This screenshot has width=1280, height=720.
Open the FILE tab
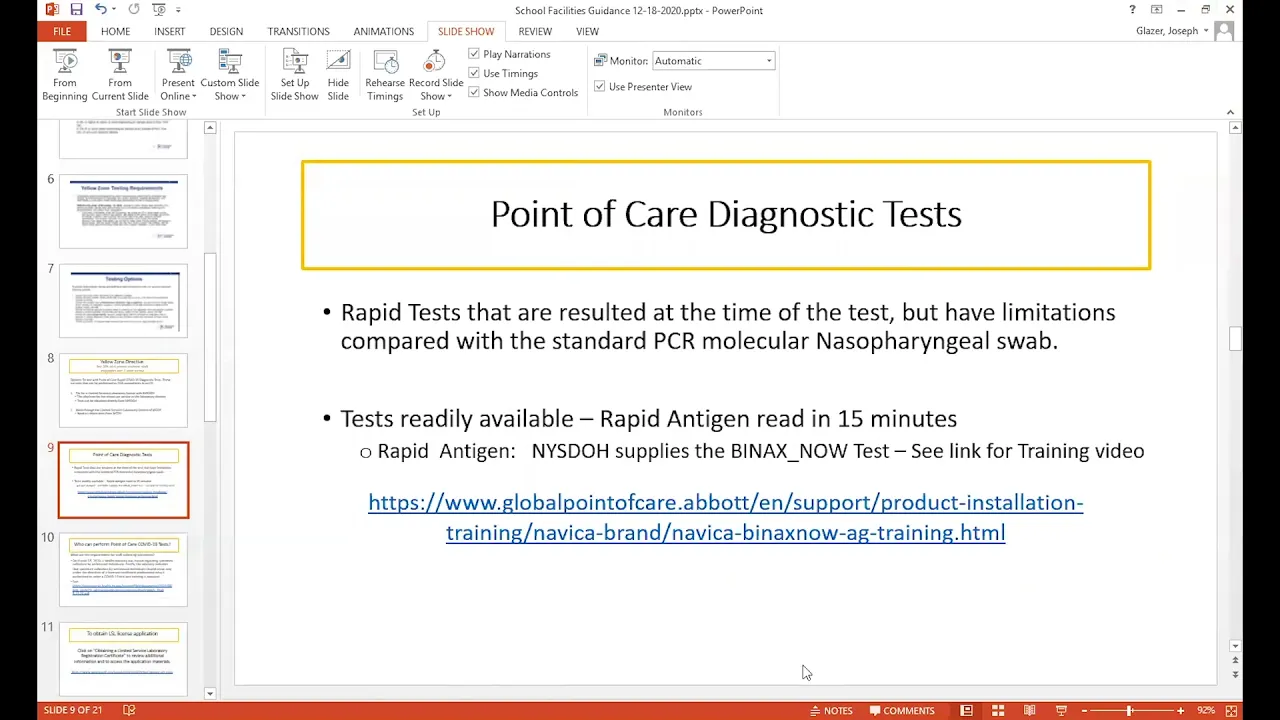tap(62, 31)
